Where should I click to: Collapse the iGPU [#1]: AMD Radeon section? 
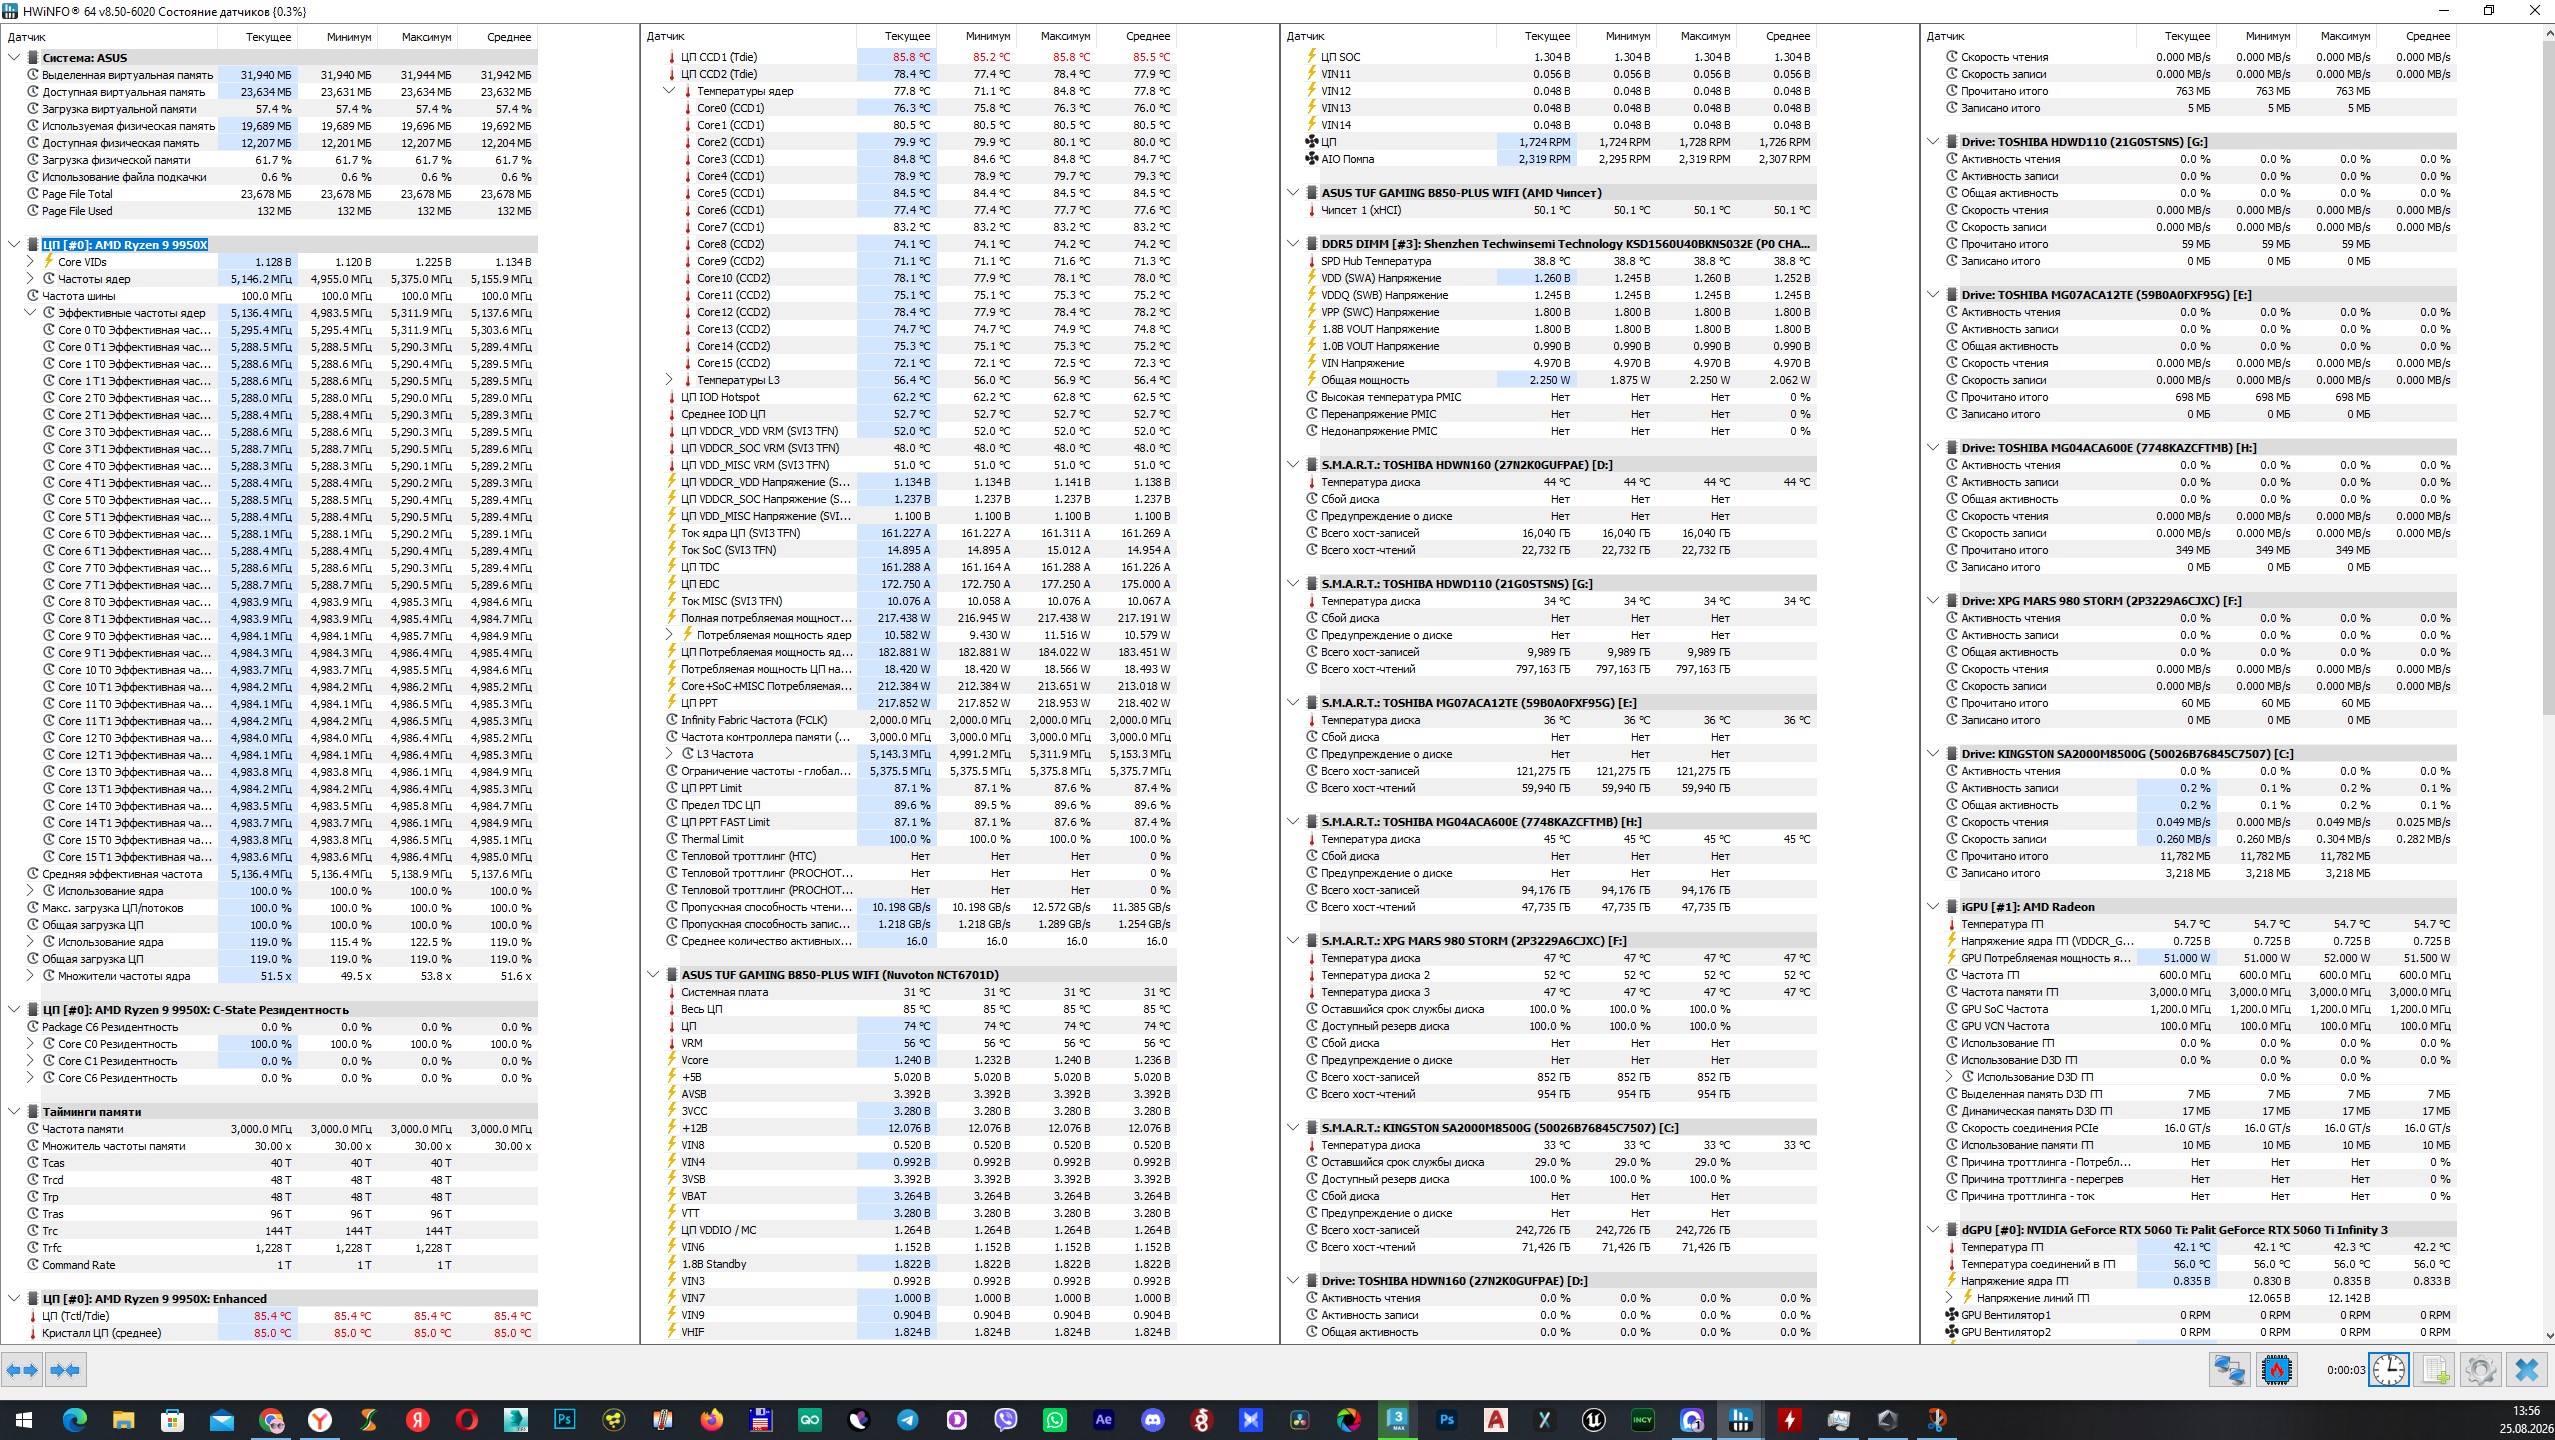[x=1933, y=907]
